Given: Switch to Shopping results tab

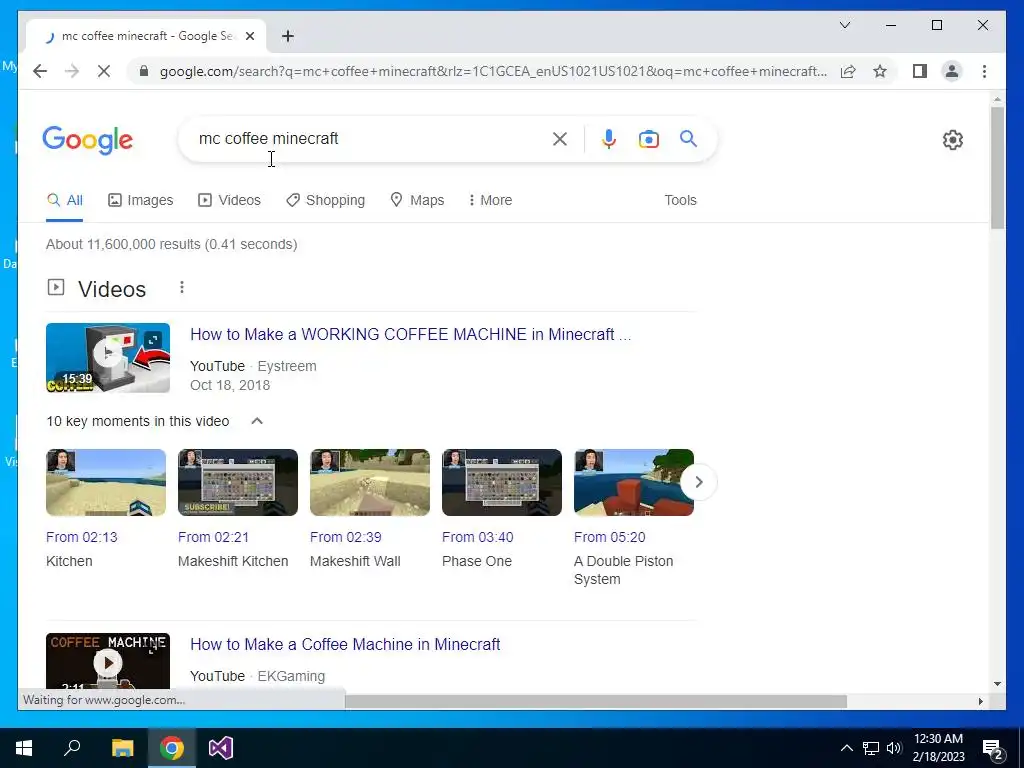Looking at the screenshot, I should click(325, 200).
